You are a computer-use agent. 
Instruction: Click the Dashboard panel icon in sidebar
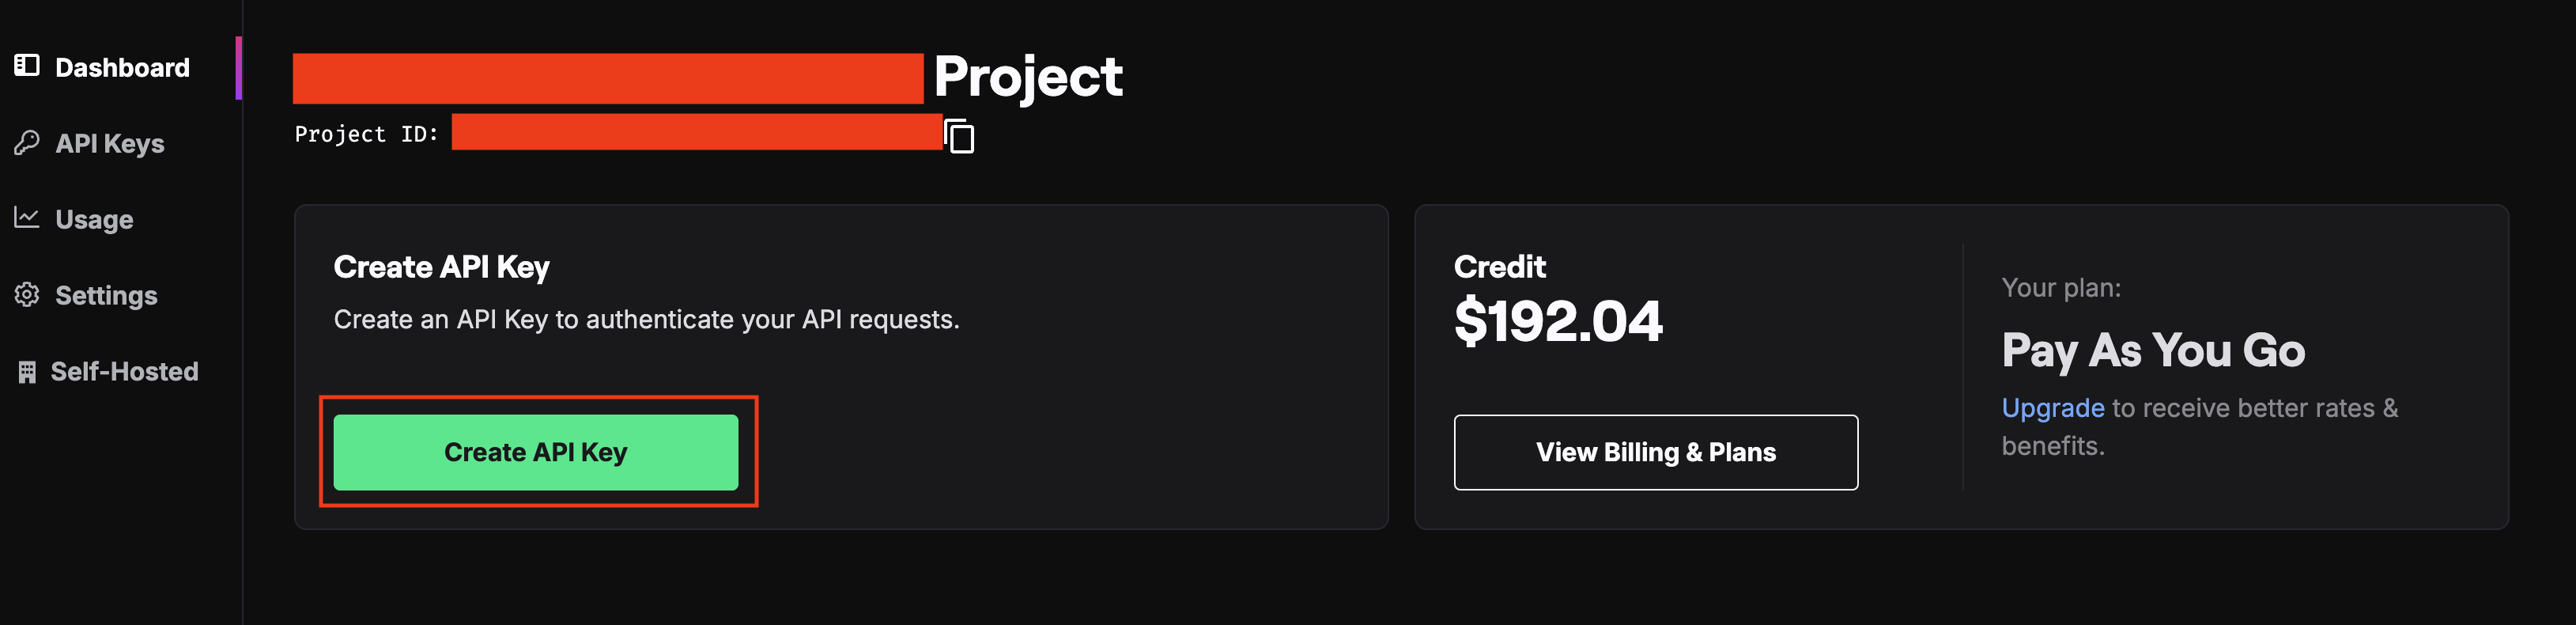coord(27,66)
